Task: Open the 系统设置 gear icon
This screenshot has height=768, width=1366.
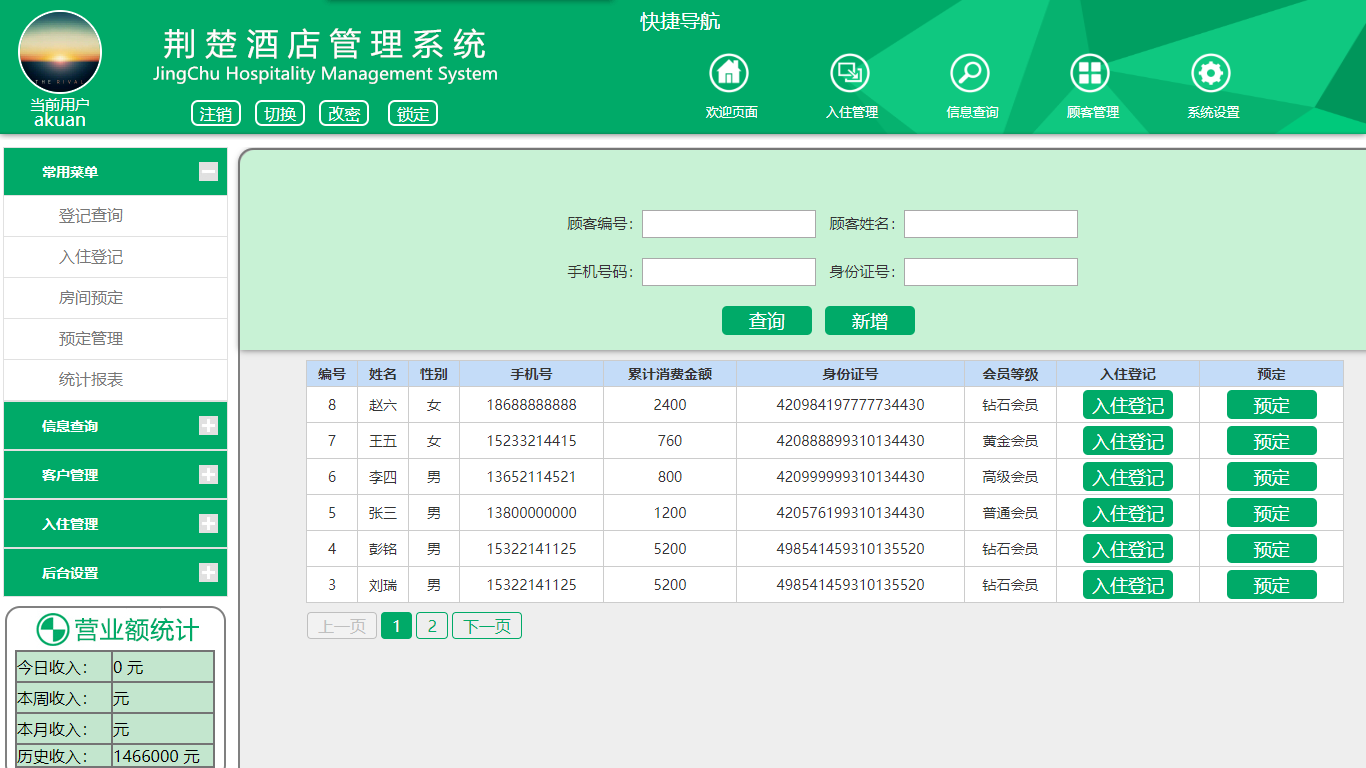Action: (x=1211, y=73)
